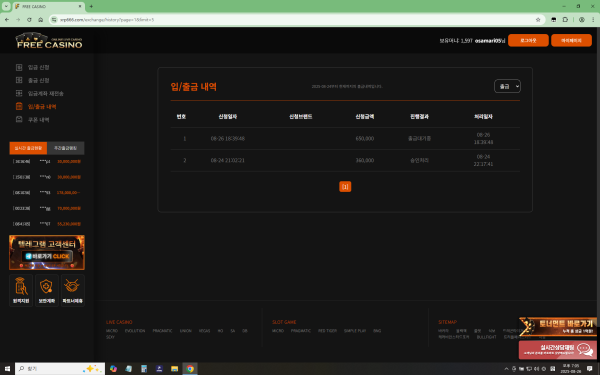
Task: Click the 토너먼트 바로가기 banner
Action: pos(558,327)
